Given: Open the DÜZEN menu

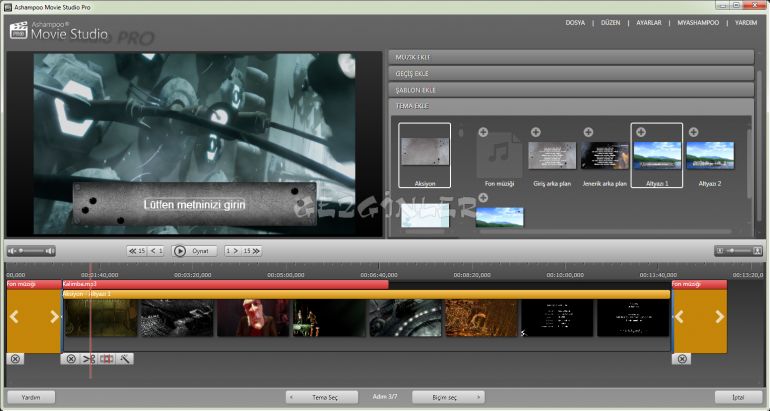Looking at the screenshot, I should pyautogui.click(x=610, y=23).
